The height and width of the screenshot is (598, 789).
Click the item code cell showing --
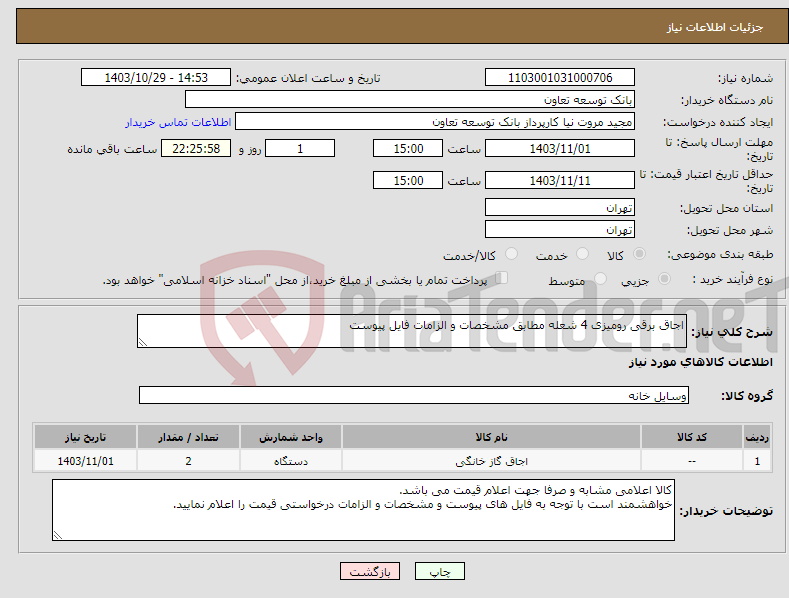click(x=692, y=461)
